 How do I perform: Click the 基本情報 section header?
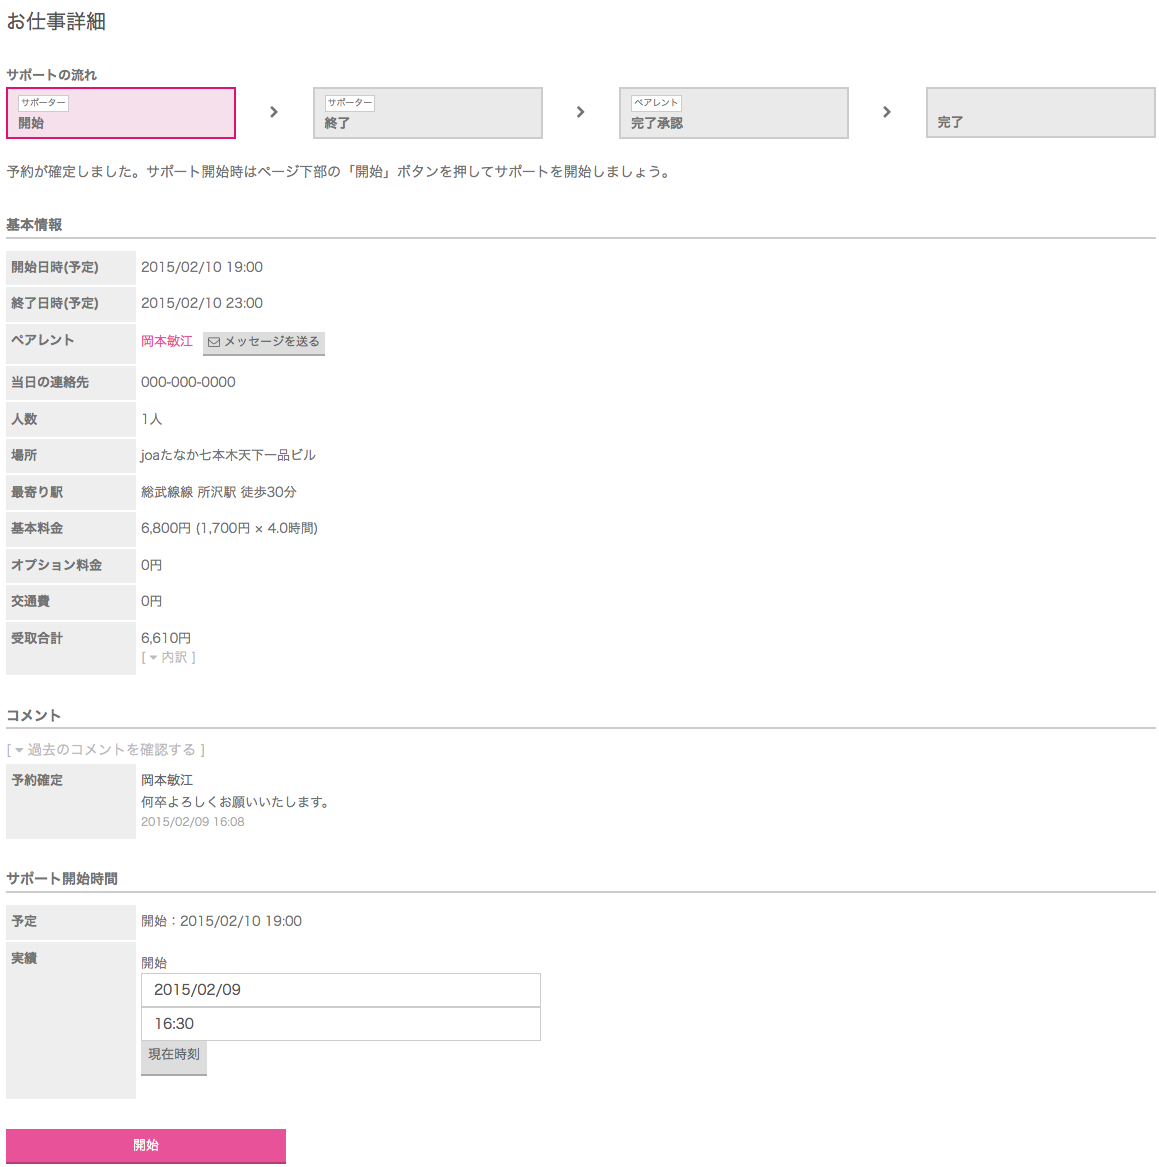point(34,225)
